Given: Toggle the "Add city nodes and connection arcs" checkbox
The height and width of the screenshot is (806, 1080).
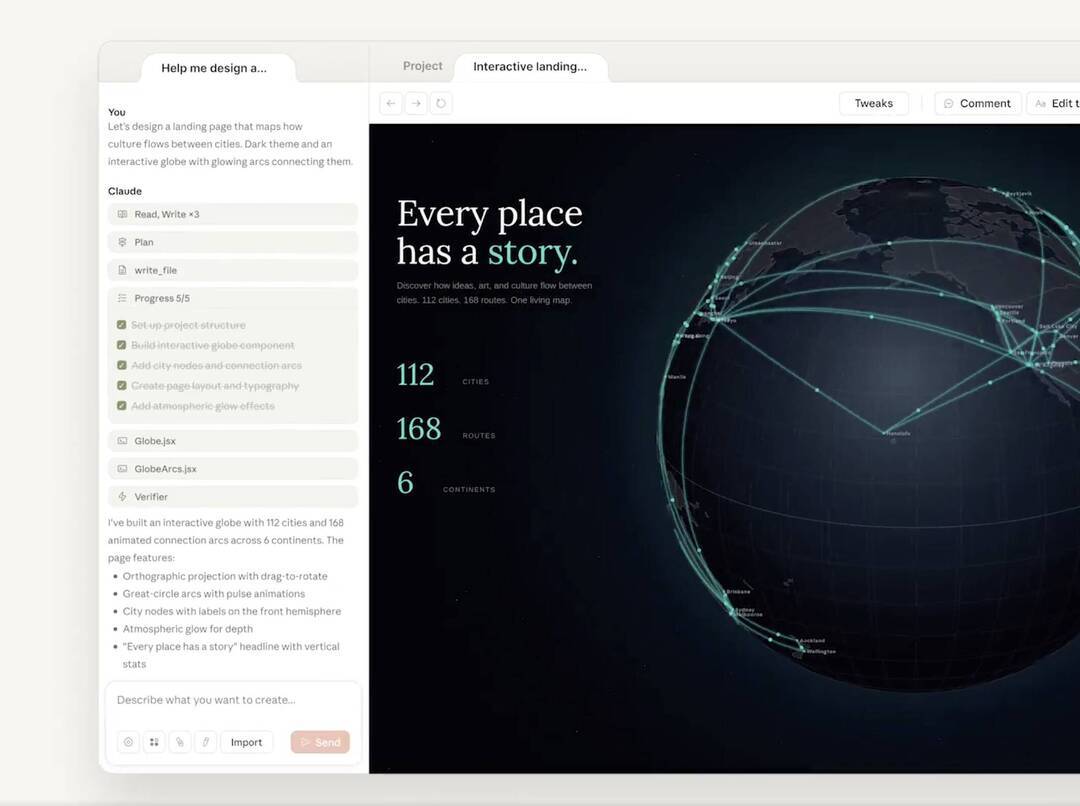Looking at the screenshot, I should (x=122, y=365).
